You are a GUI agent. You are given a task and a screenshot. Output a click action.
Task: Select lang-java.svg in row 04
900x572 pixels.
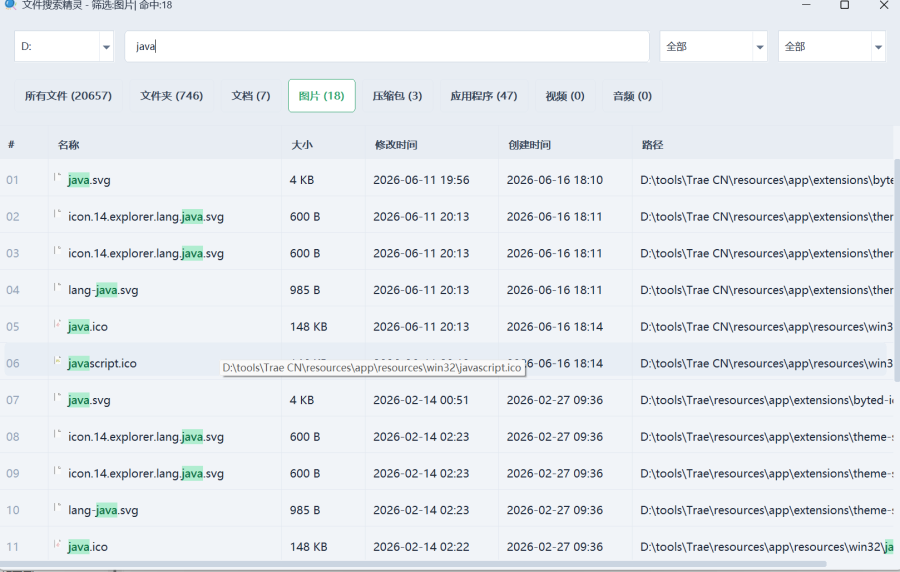103,290
